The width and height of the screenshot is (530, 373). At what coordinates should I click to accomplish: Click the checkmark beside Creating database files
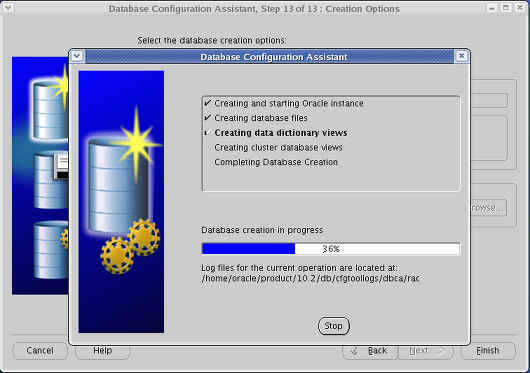pos(208,118)
